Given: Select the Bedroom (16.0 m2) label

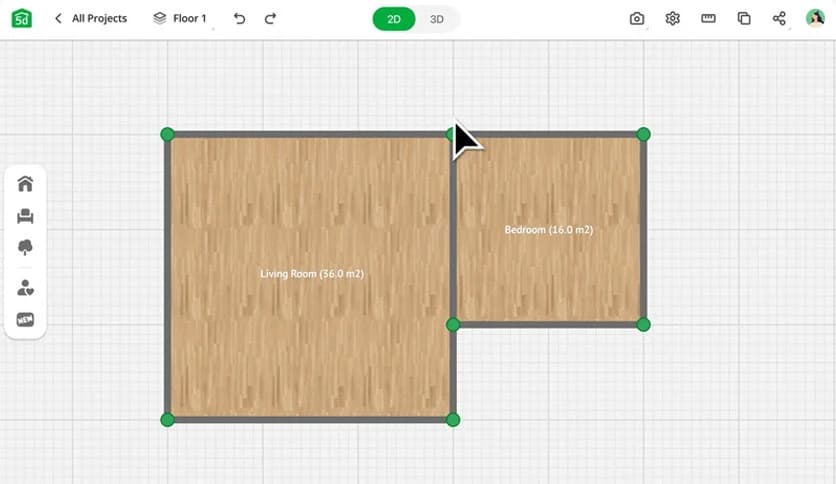Looking at the screenshot, I should [549, 230].
